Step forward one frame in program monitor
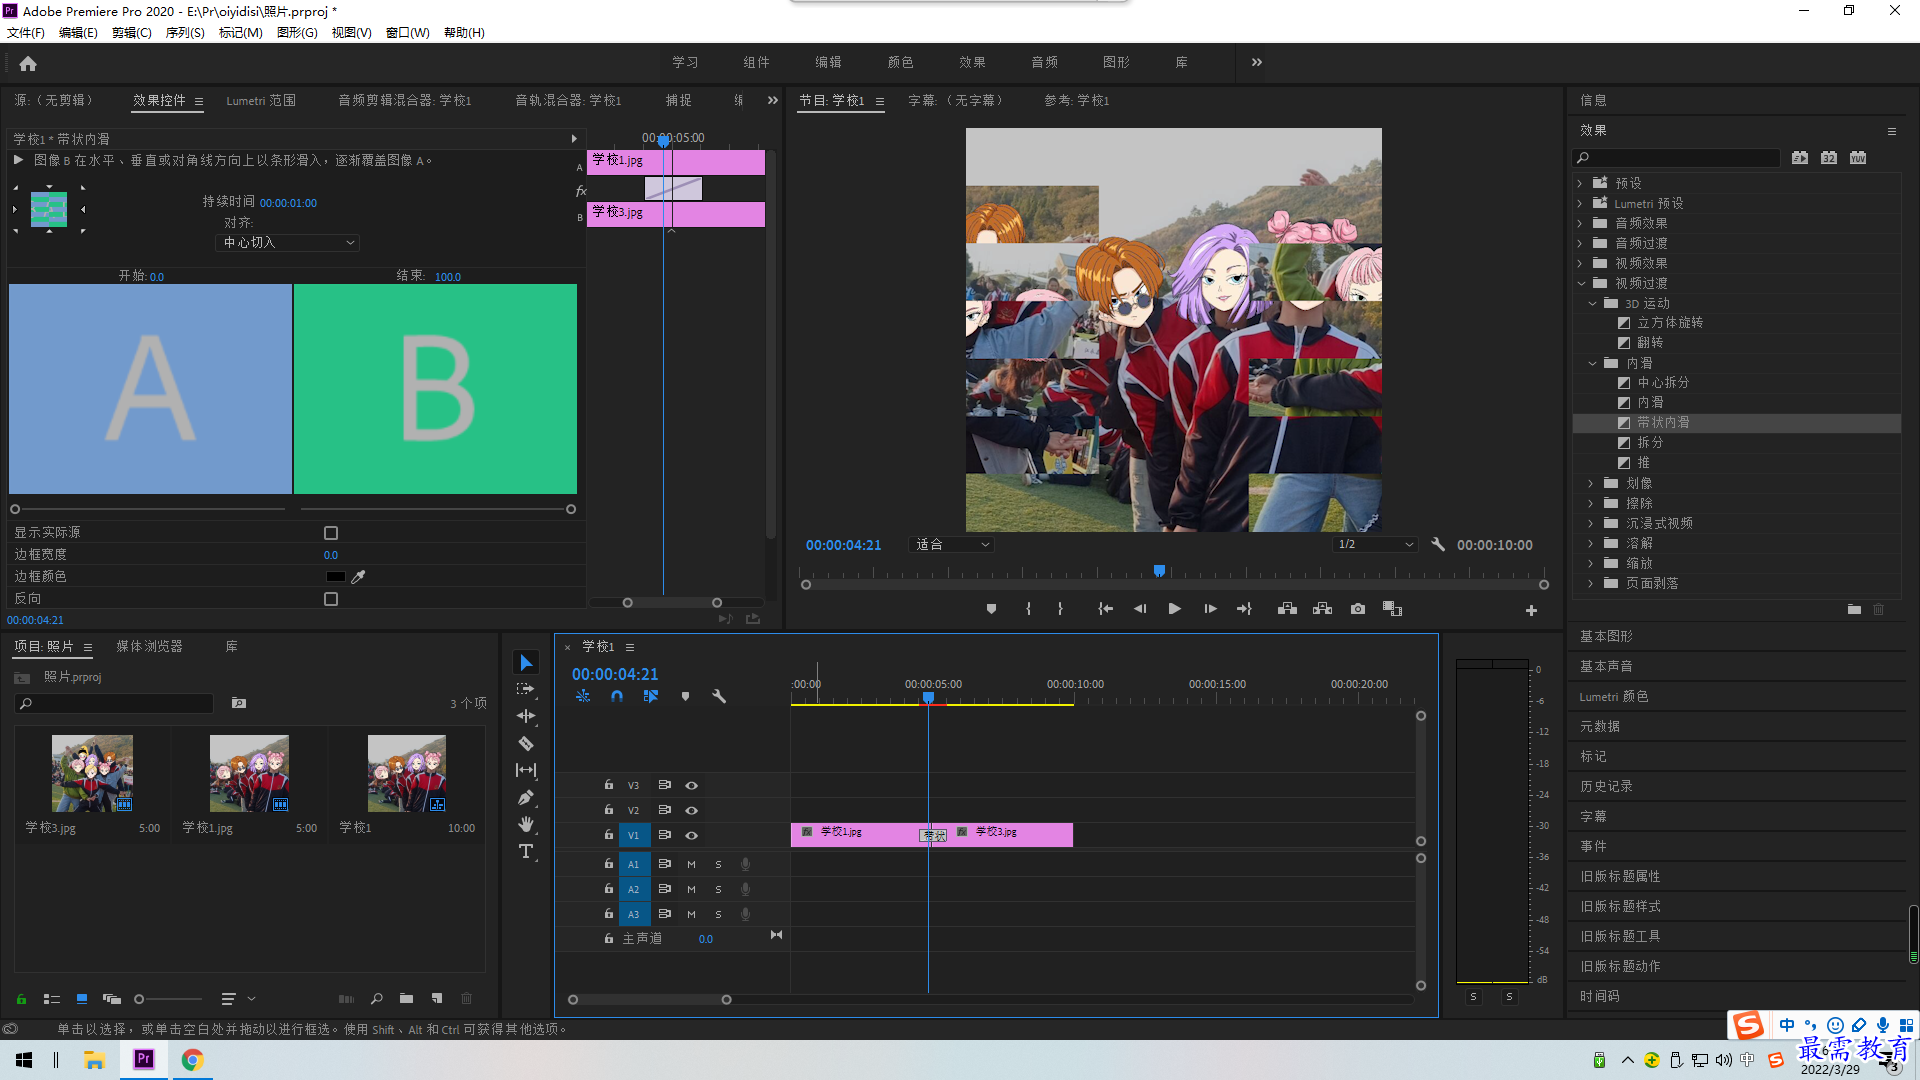The image size is (1920, 1080). pos(1210,609)
